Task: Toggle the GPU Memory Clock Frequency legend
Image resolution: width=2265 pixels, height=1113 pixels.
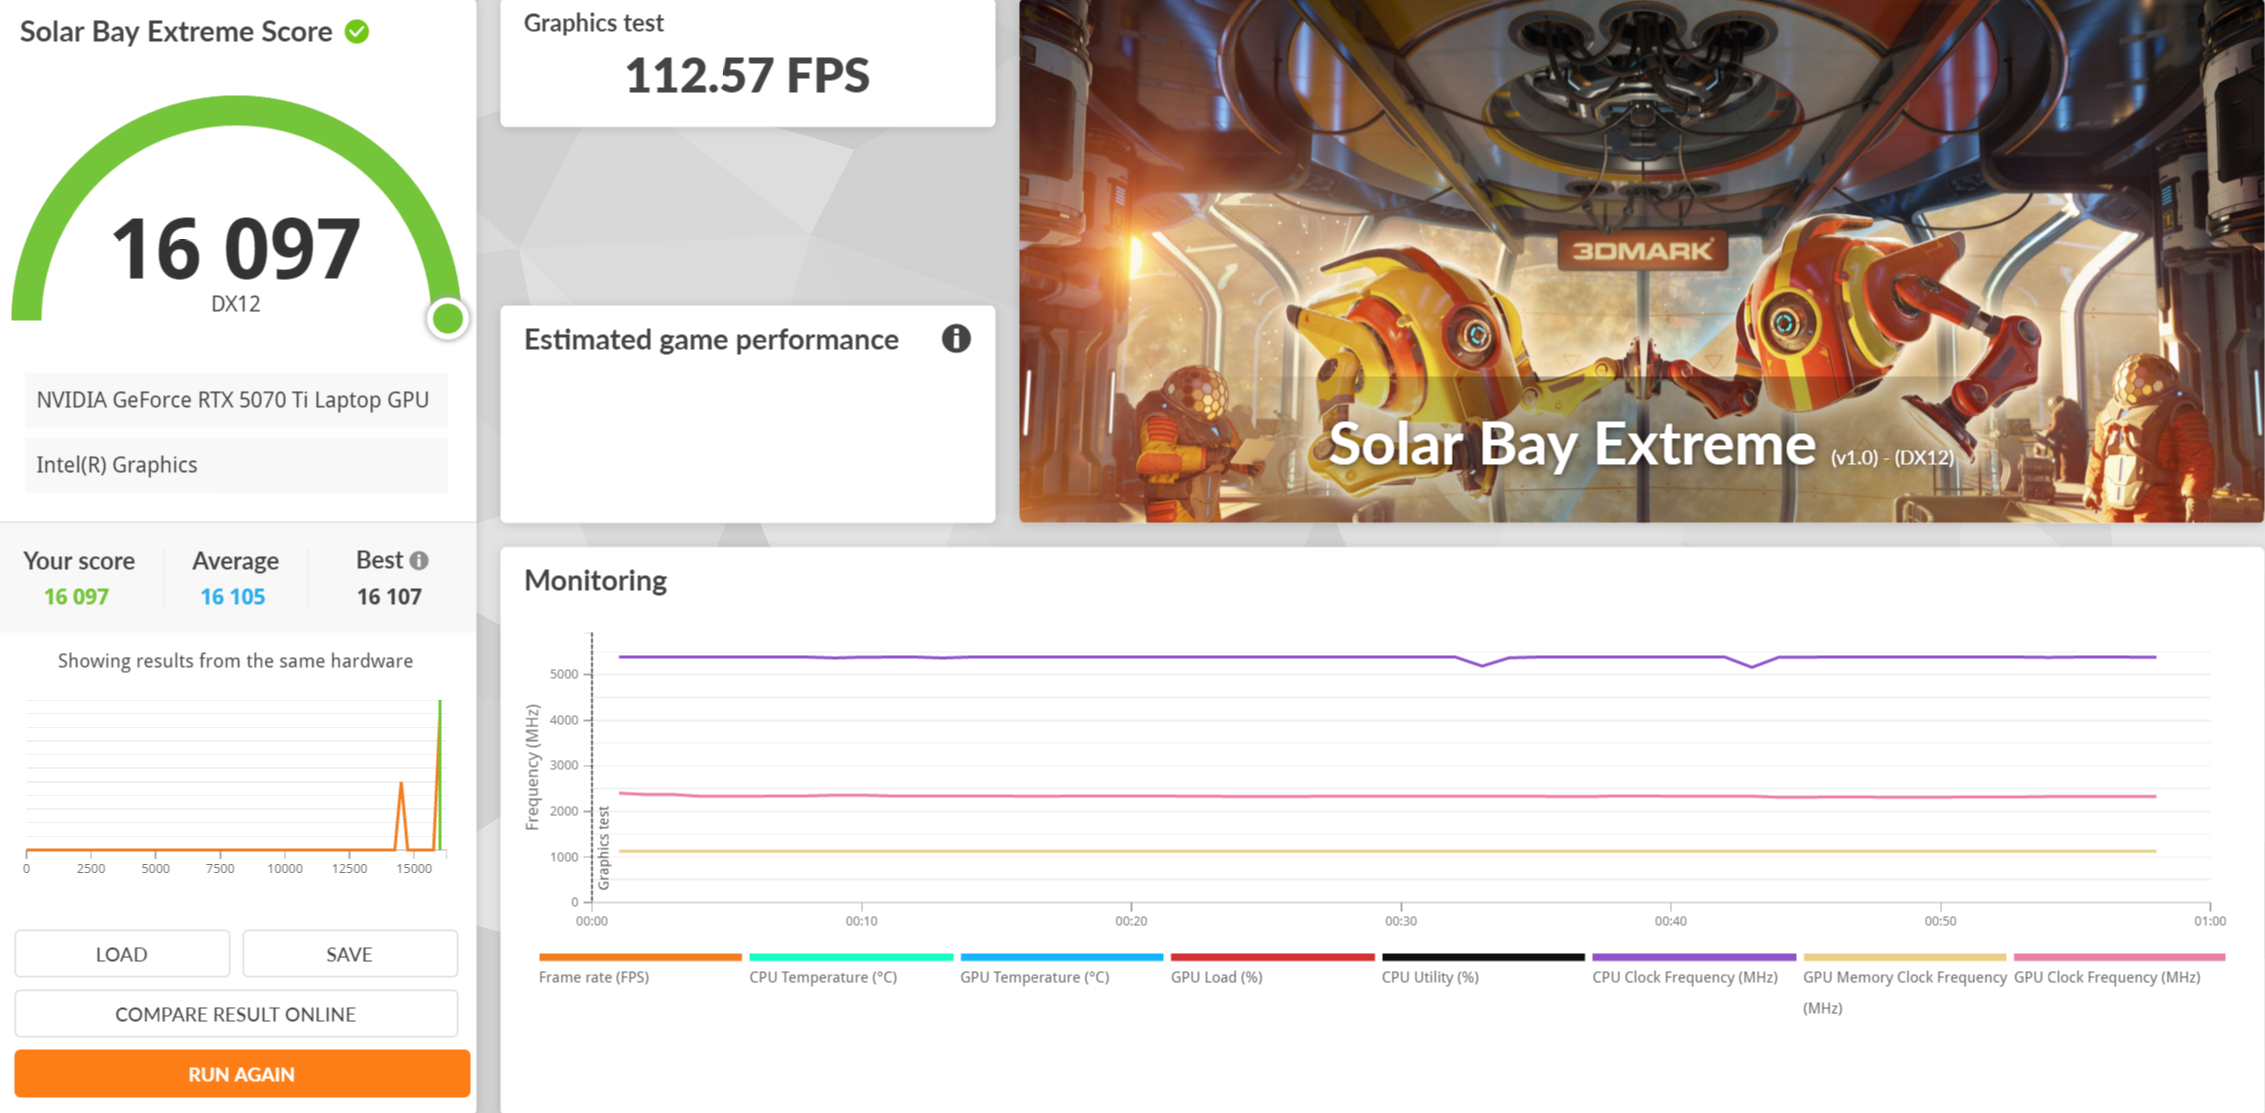Action: pyautogui.click(x=1904, y=992)
